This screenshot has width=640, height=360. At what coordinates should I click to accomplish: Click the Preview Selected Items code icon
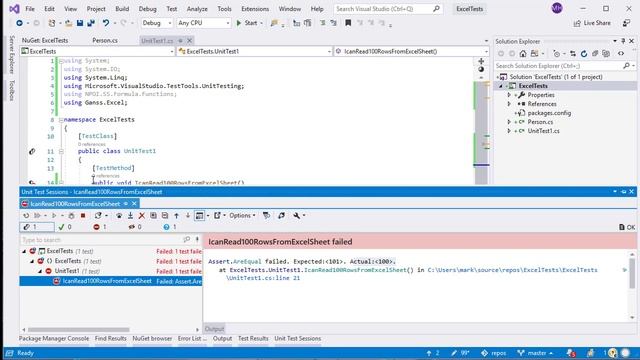[621, 53]
